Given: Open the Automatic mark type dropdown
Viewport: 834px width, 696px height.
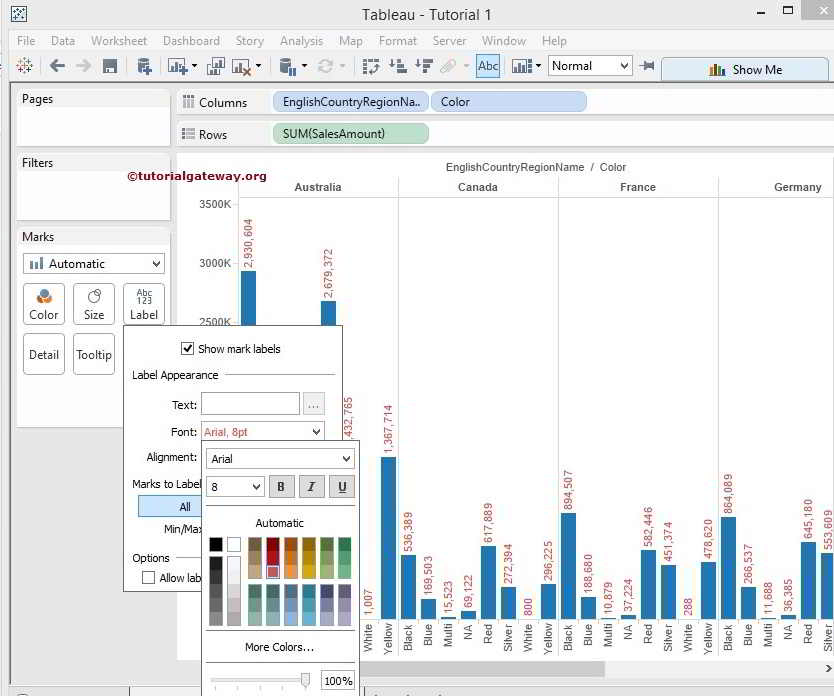Looking at the screenshot, I should tap(93, 264).
